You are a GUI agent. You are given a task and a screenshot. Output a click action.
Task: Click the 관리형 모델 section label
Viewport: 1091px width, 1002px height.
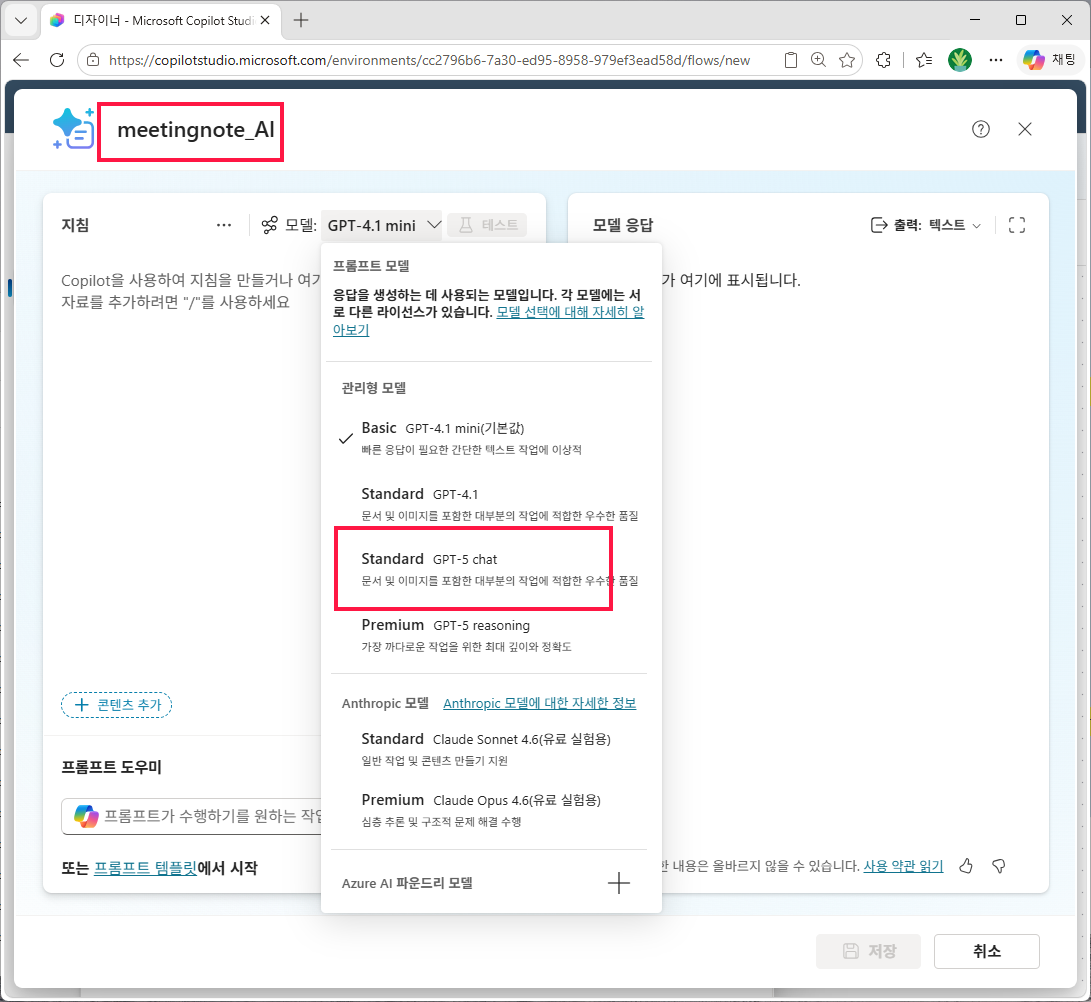click(374, 388)
